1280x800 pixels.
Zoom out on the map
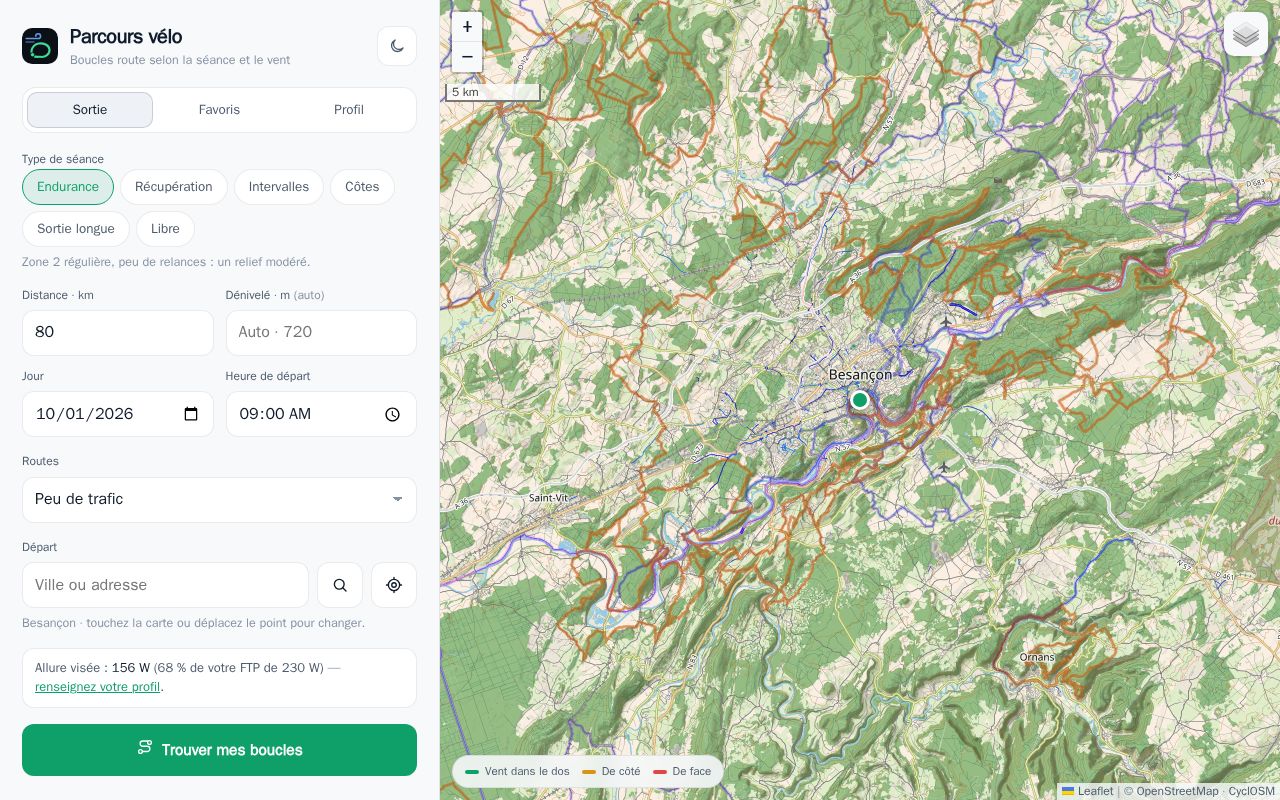click(467, 57)
